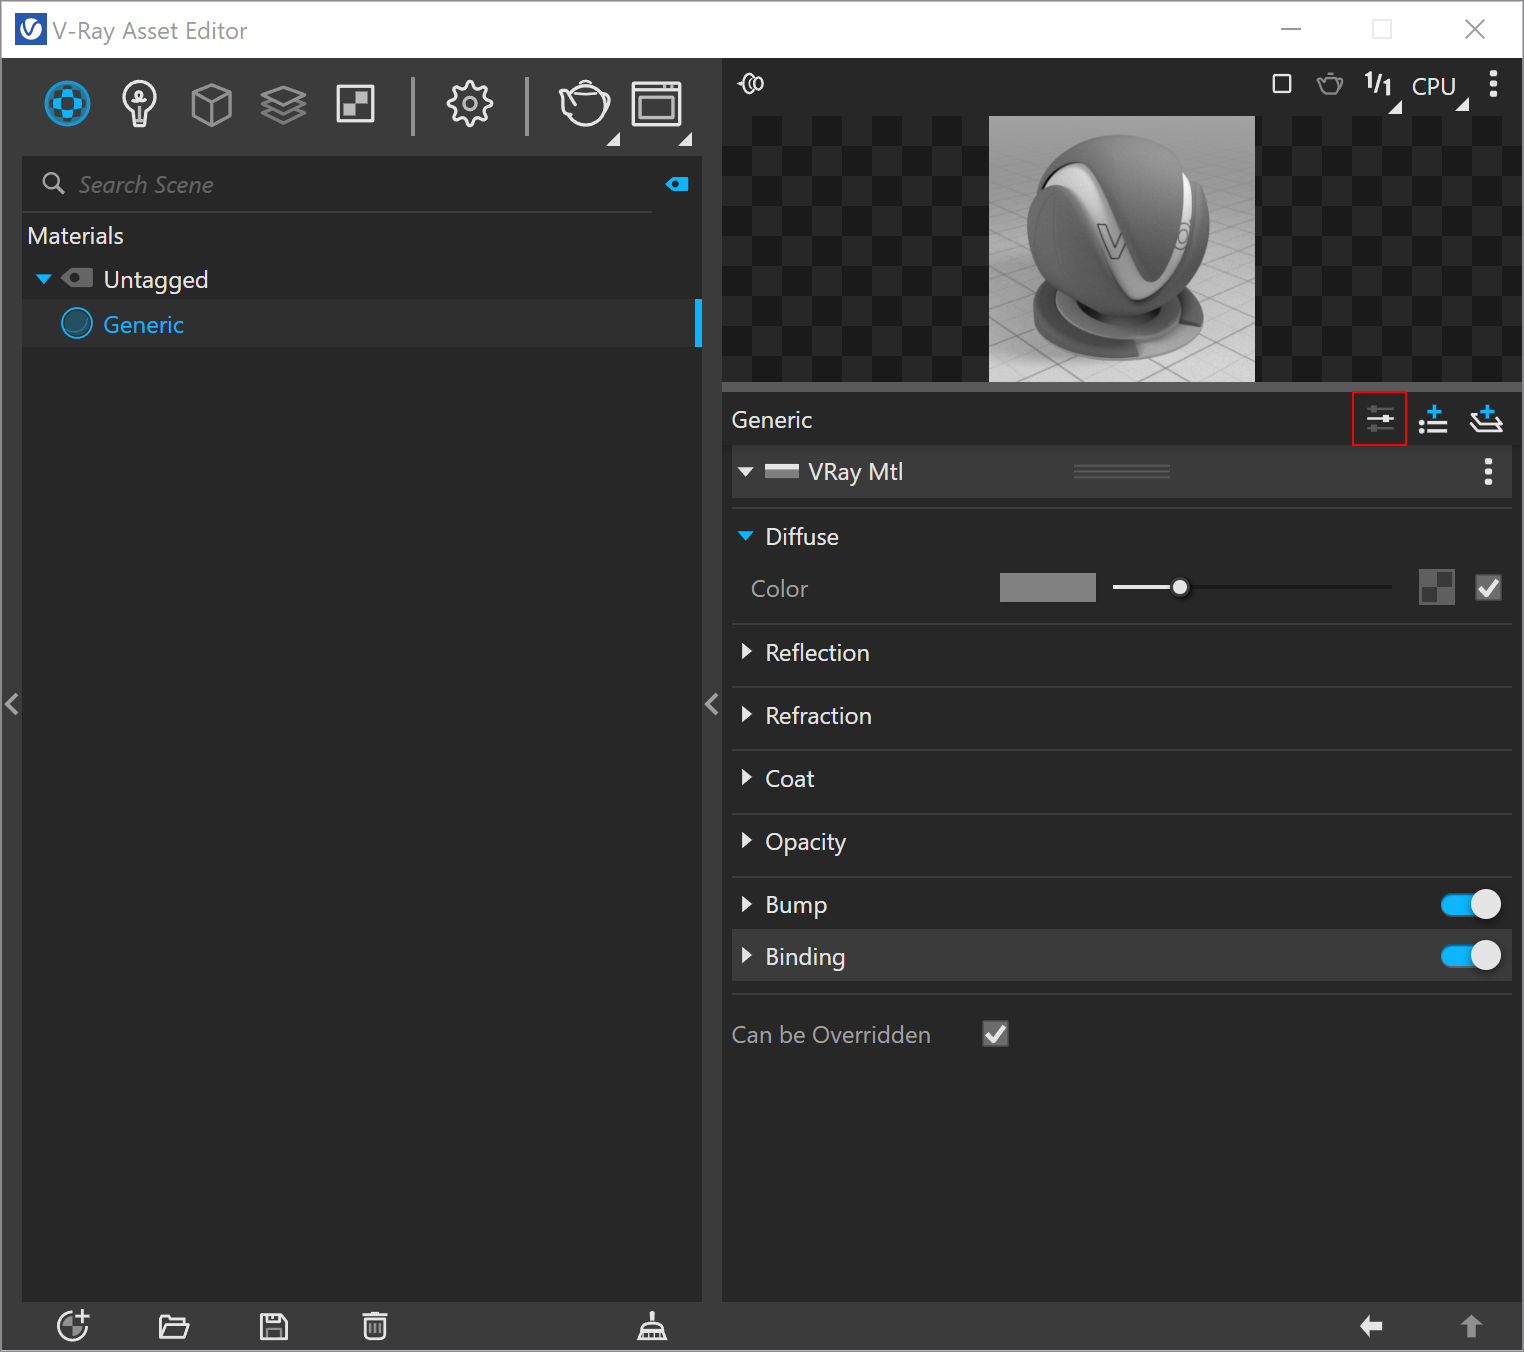
Task: Open the Lights category tab
Action: (x=139, y=104)
